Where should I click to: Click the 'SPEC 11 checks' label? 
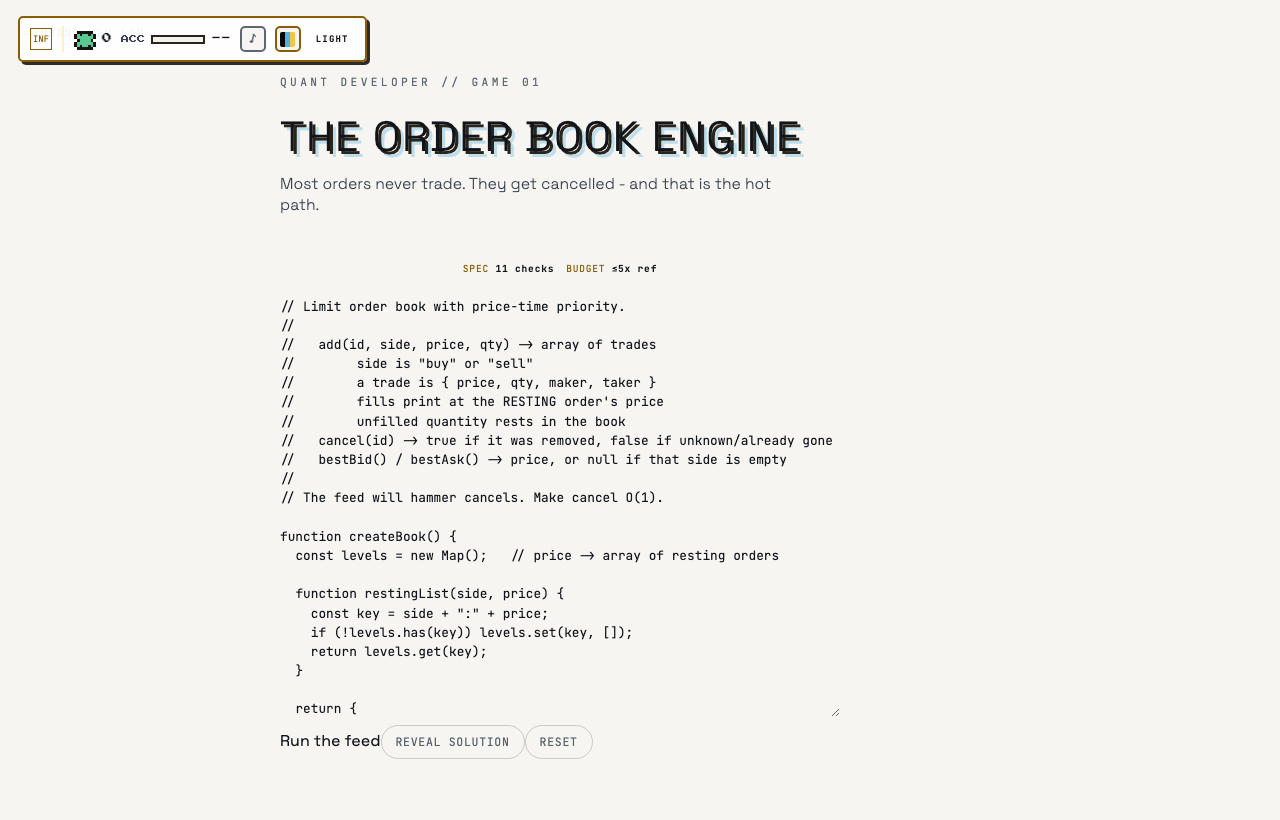[x=508, y=269]
